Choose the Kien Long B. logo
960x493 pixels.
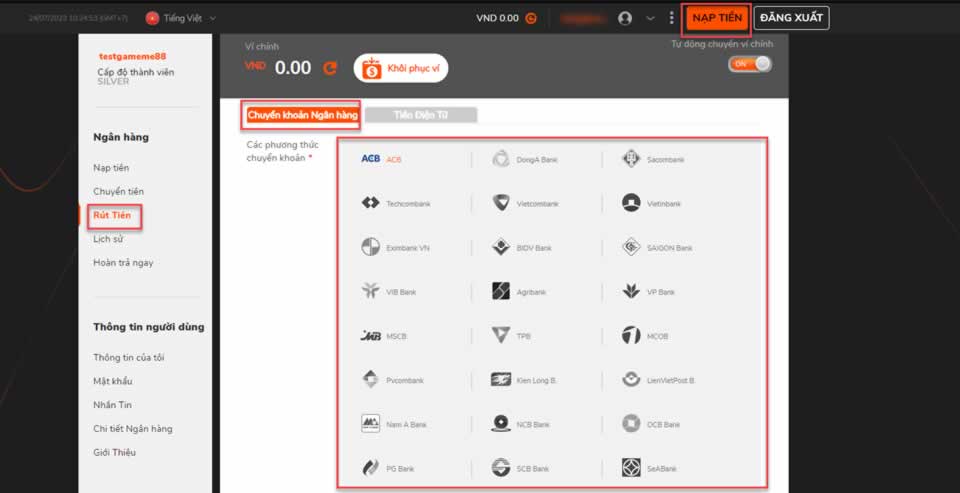501,380
